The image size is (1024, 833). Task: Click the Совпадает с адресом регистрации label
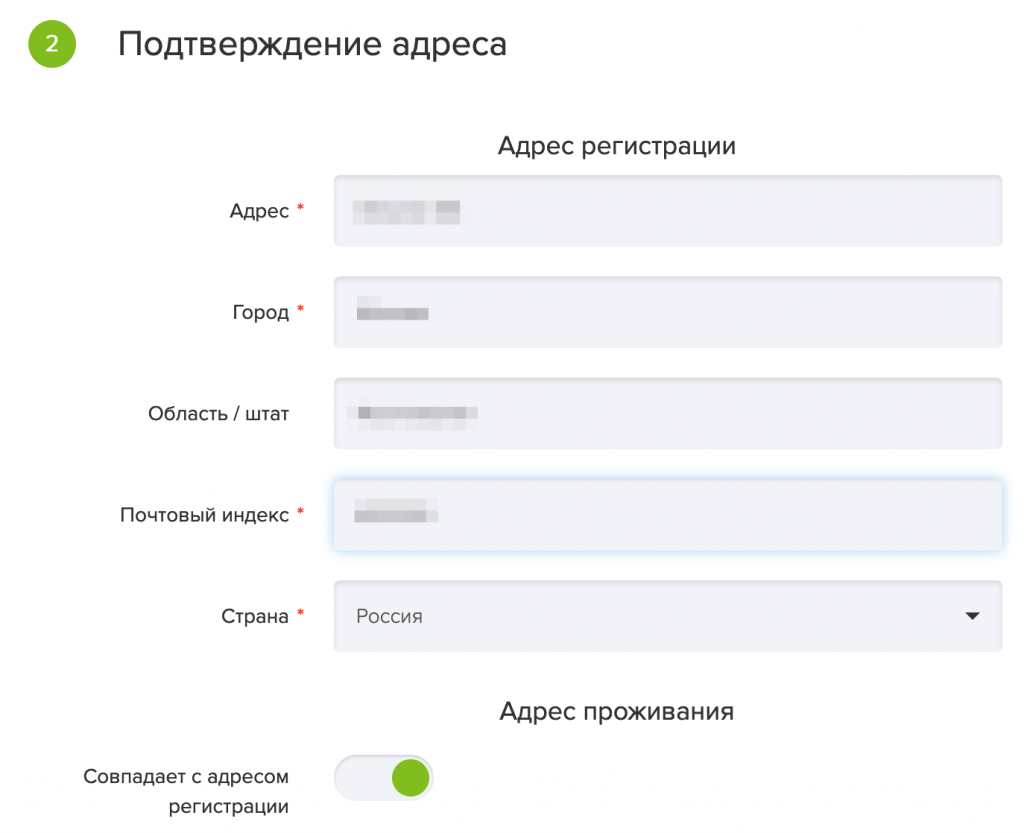186,791
